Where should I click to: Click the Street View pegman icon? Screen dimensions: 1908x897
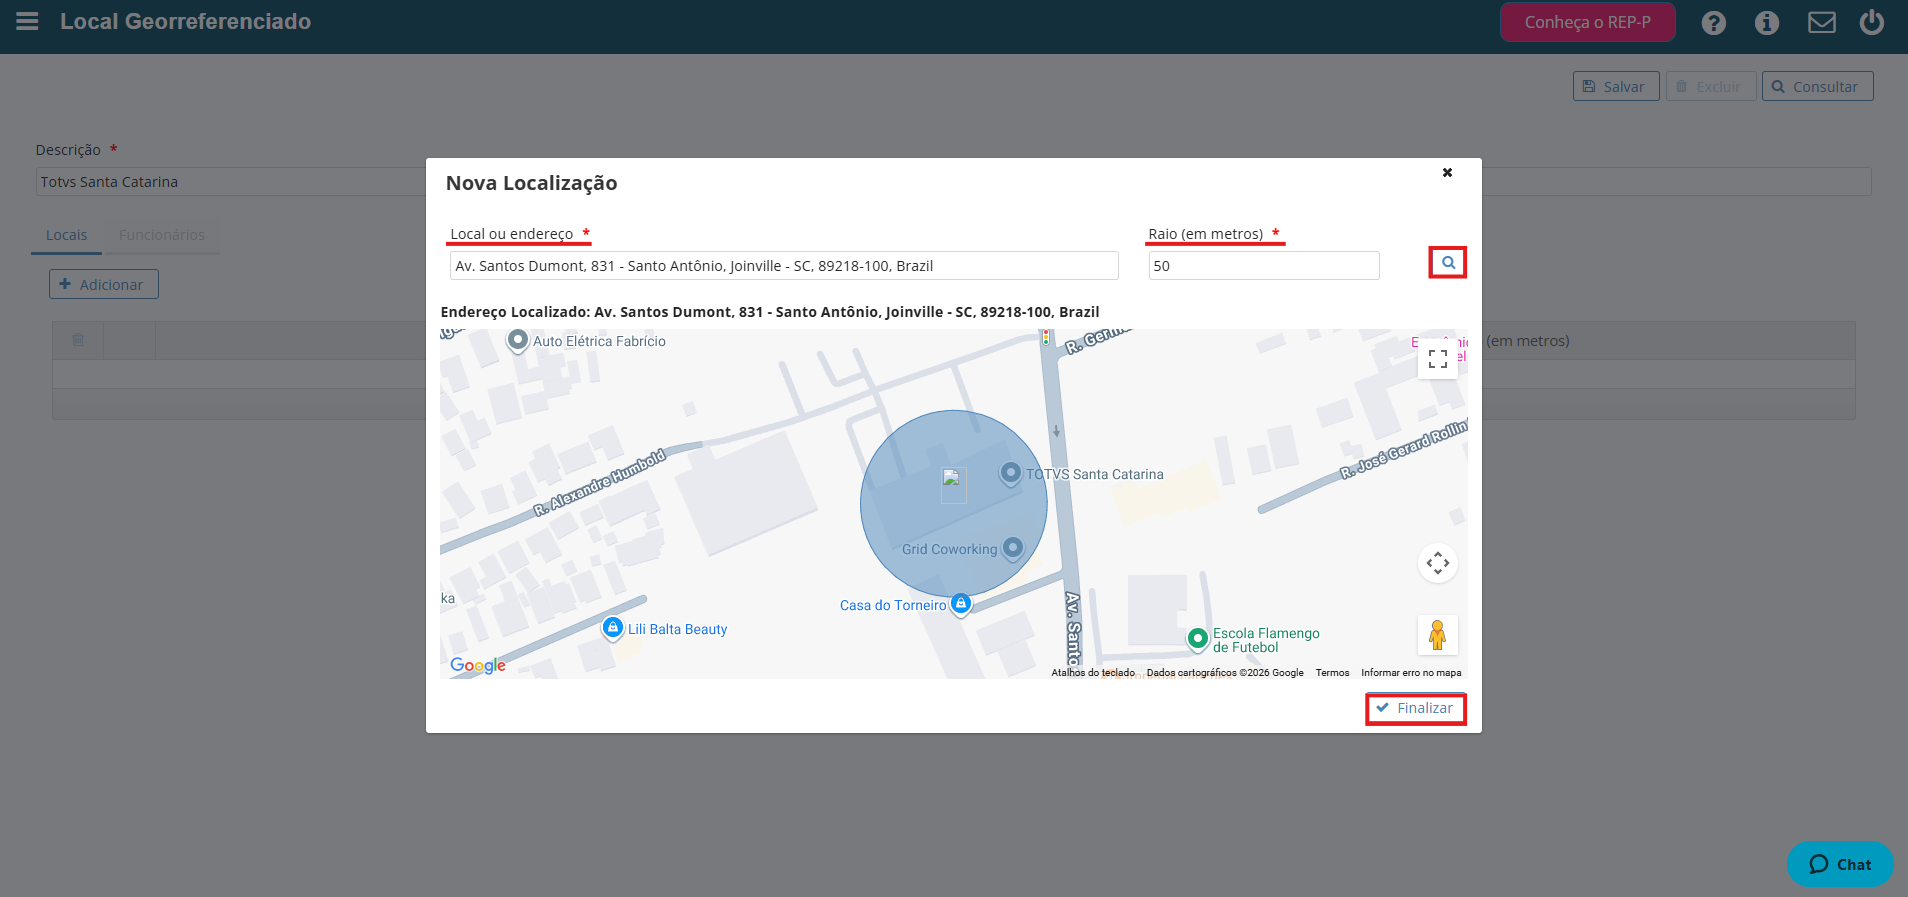[x=1438, y=635]
